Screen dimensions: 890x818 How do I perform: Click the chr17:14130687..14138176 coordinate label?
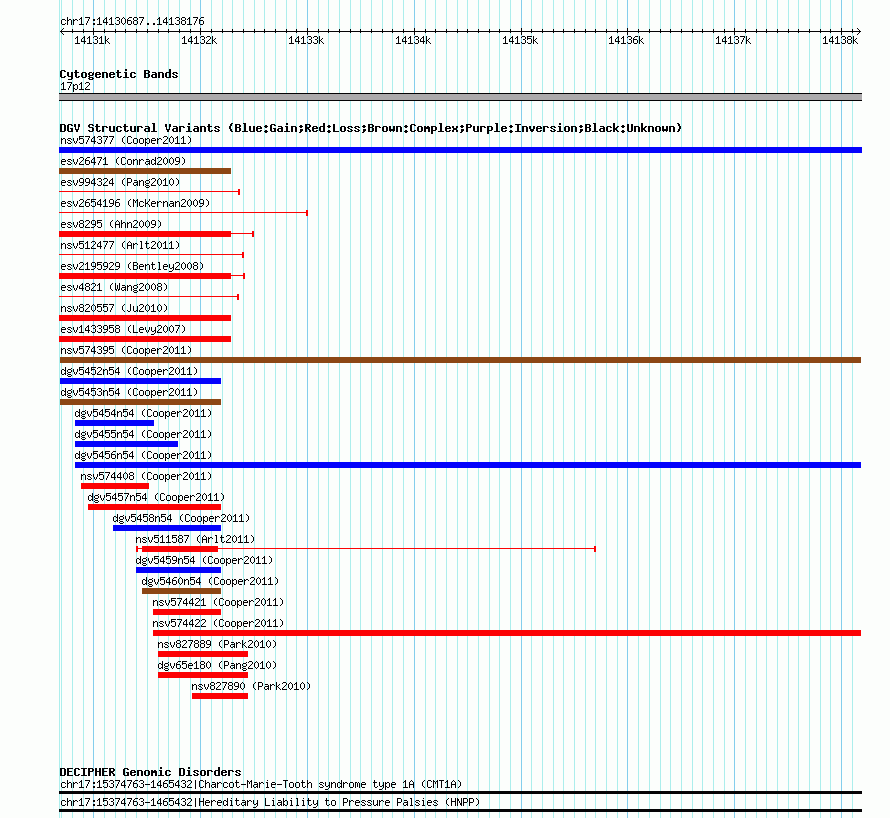tap(132, 21)
